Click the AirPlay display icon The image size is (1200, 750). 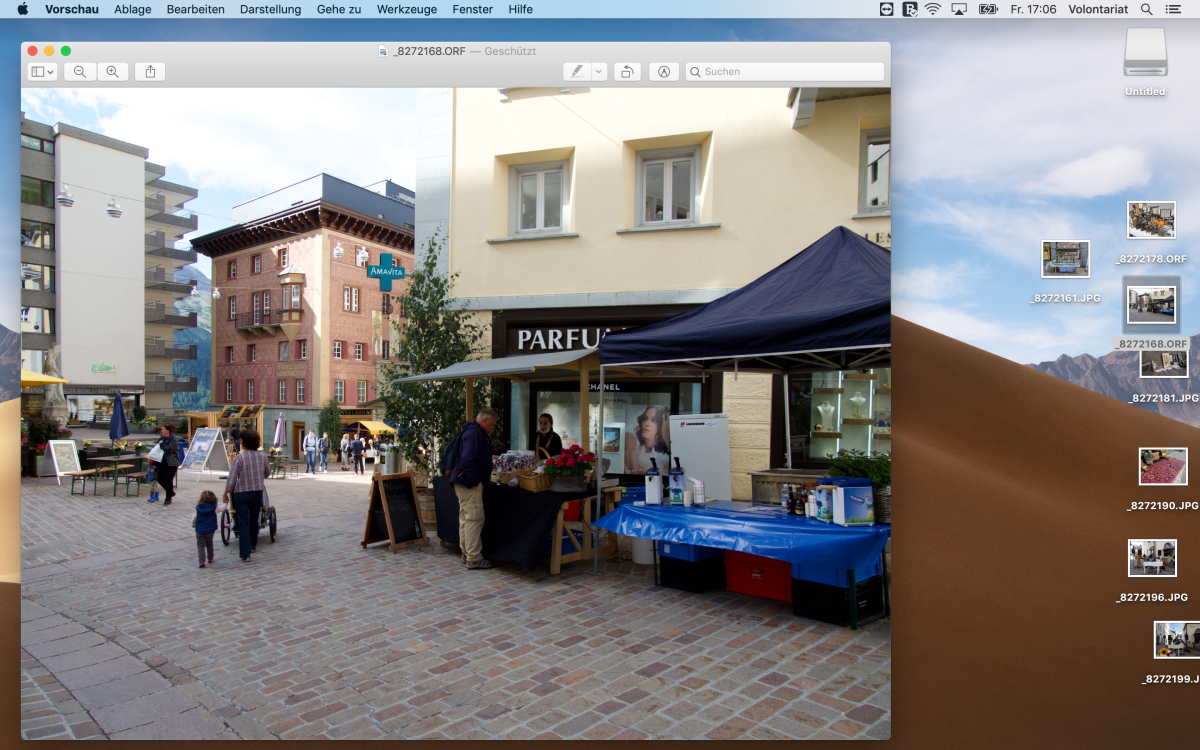[959, 9]
